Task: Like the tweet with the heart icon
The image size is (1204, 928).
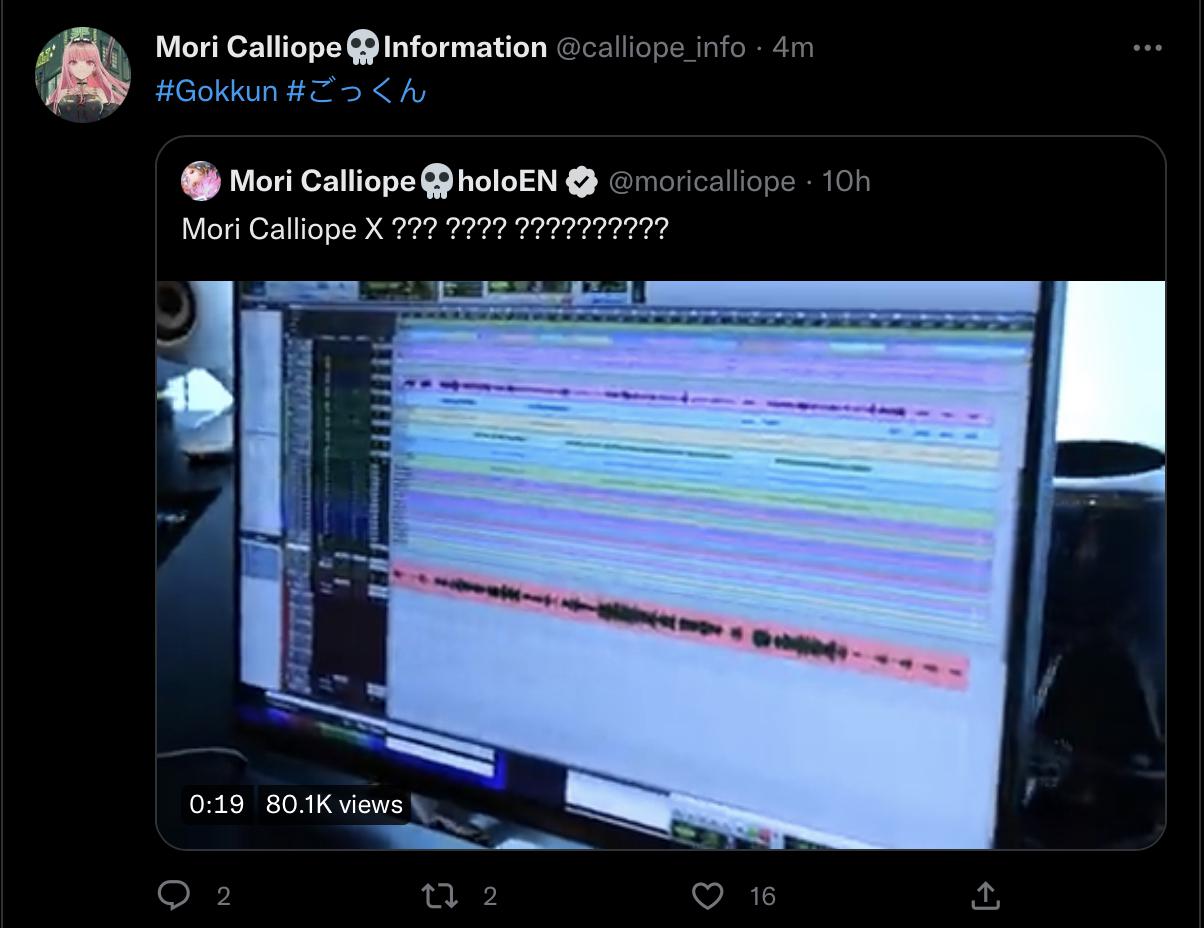Action: 707,895
